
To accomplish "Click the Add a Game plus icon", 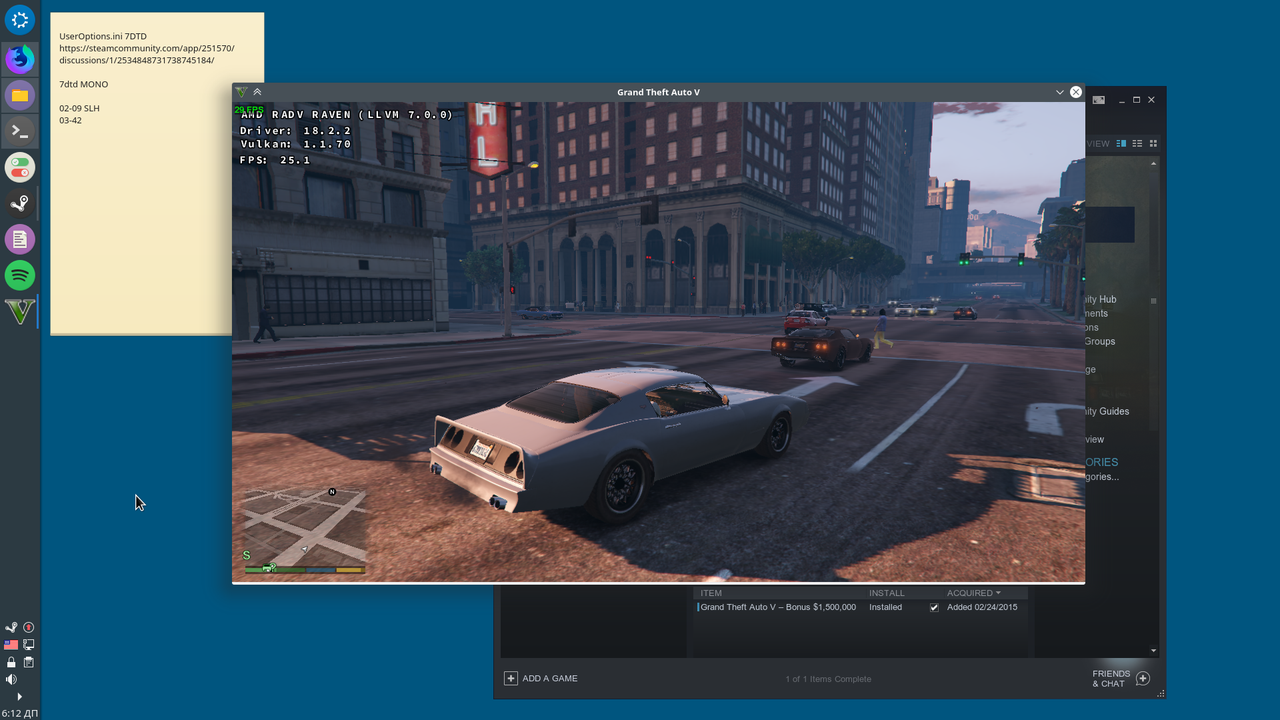I will (510, 678).
